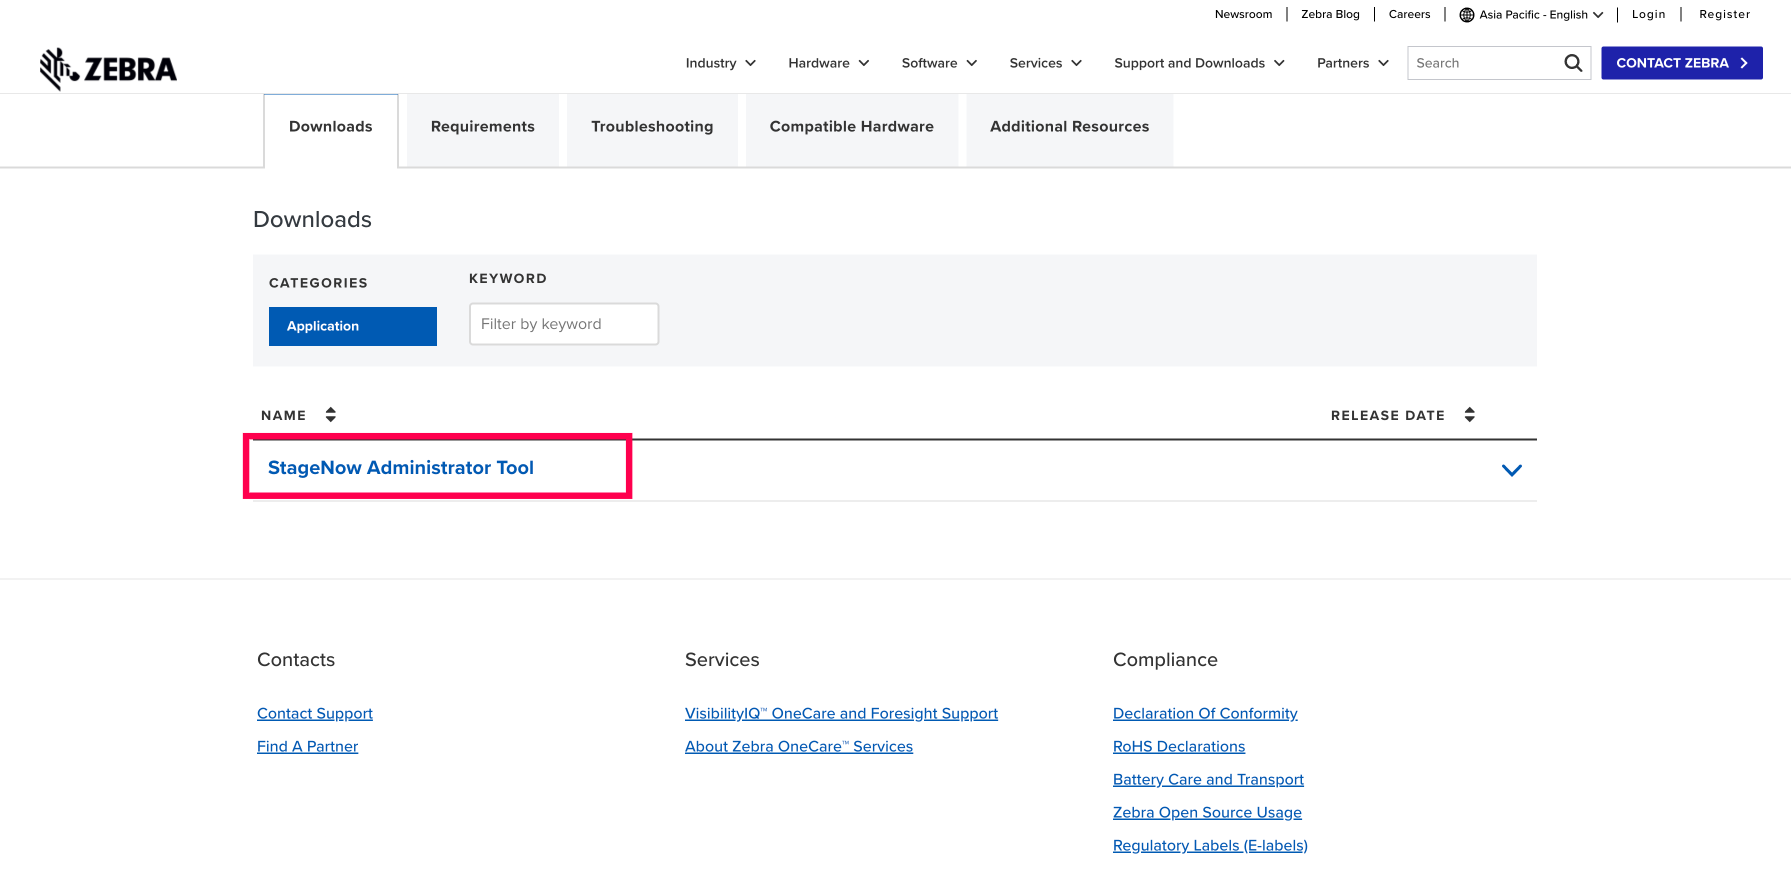The image size is (1791, 885).
Task: Expand the StageNow row chevron
Action: coord(1511,470)
